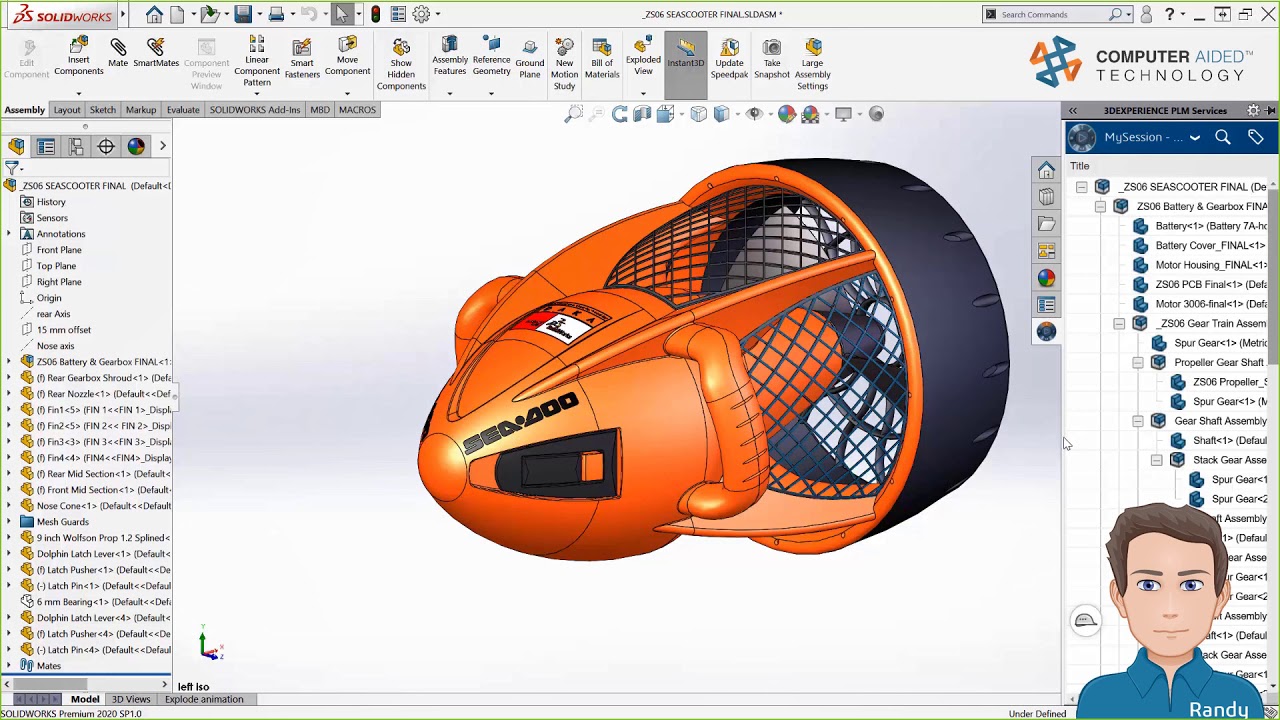The width and height of the screenshot is (1280, 720).
Task: Switch to Evaluate tab
Action: tap(183, 110)
